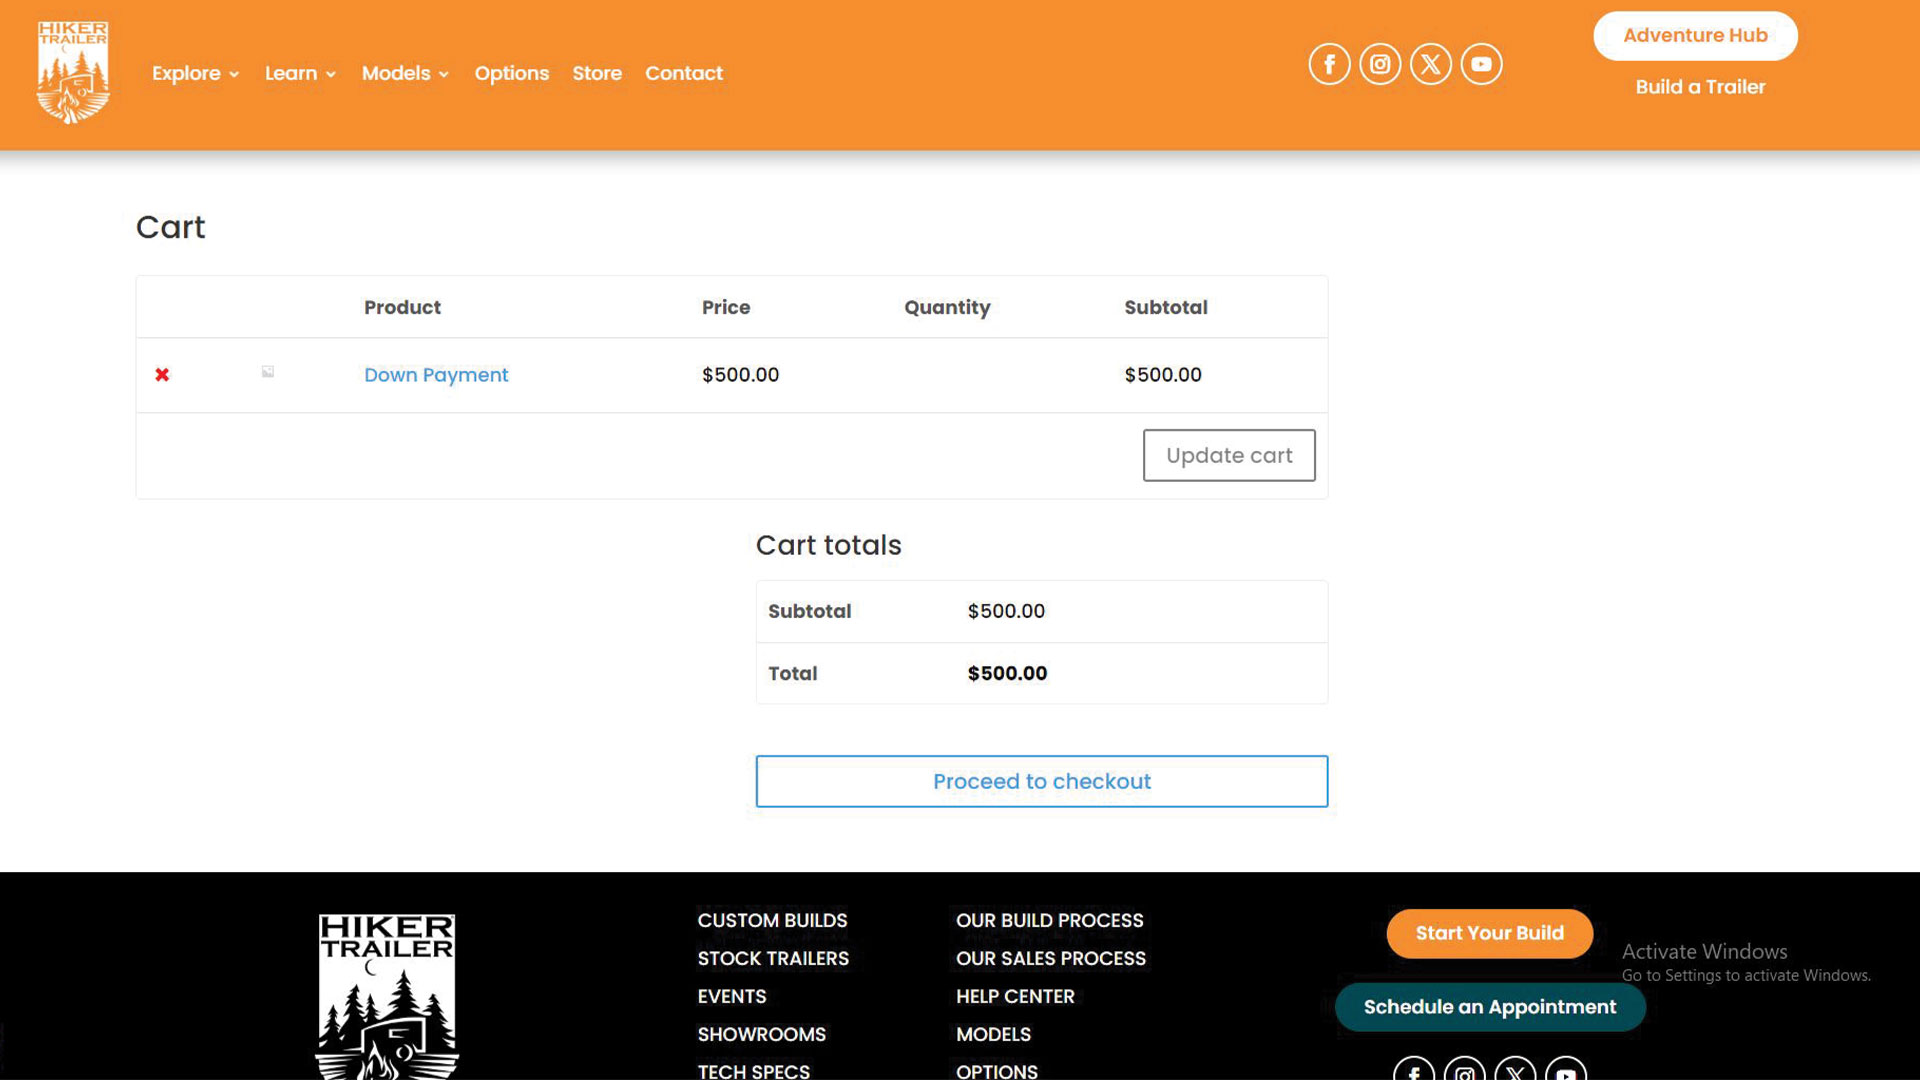Click the footer Hiker Trailer logo

pyautogui.click(x=387, y=995)
